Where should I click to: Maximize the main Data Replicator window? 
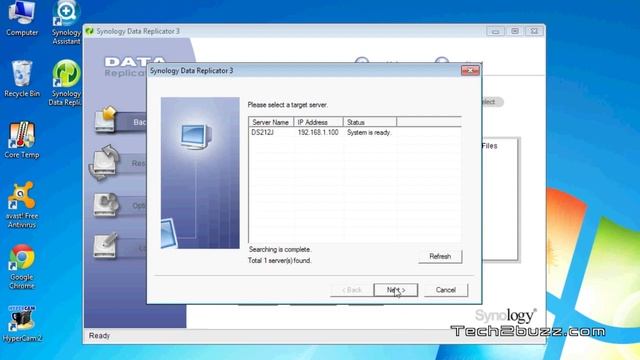pos(515,31)
